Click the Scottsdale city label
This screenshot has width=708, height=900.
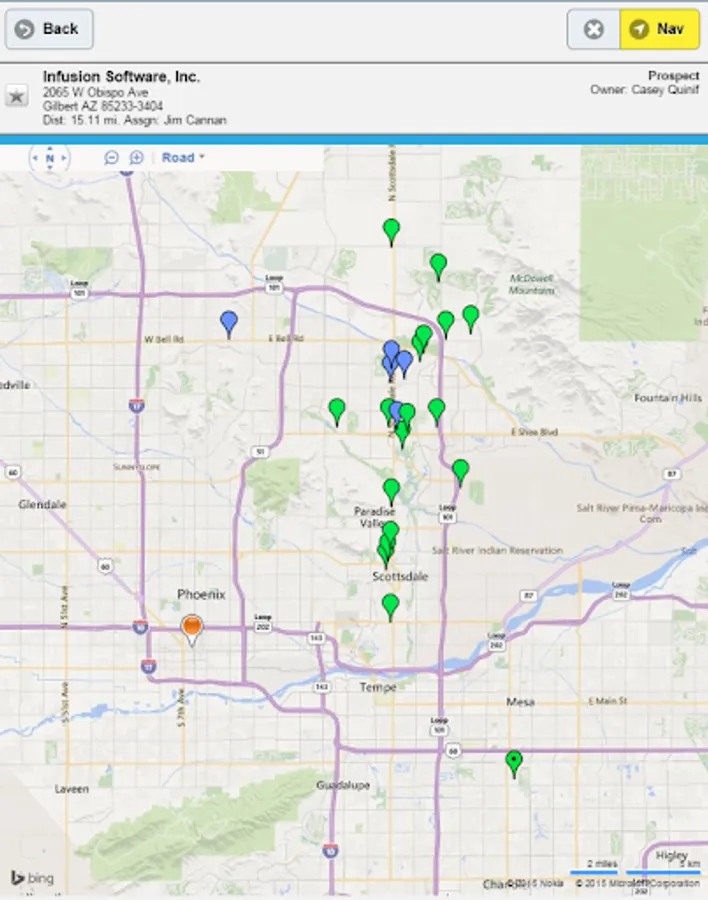400,576
